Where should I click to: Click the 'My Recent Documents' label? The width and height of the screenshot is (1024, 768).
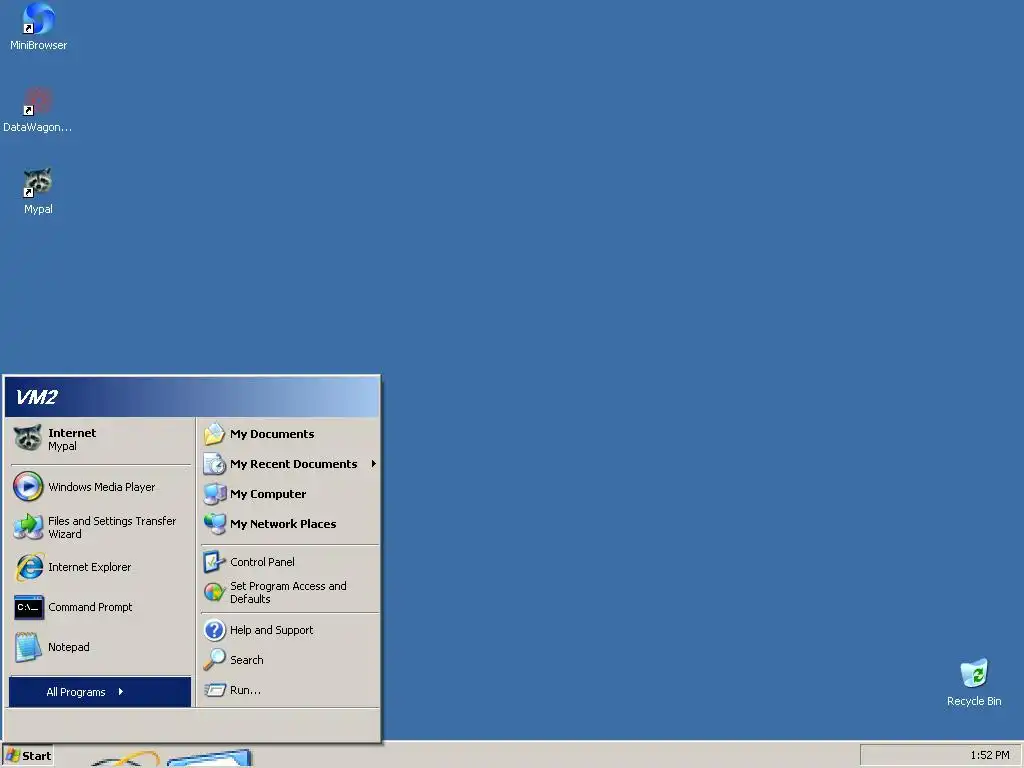click(293, 464)
